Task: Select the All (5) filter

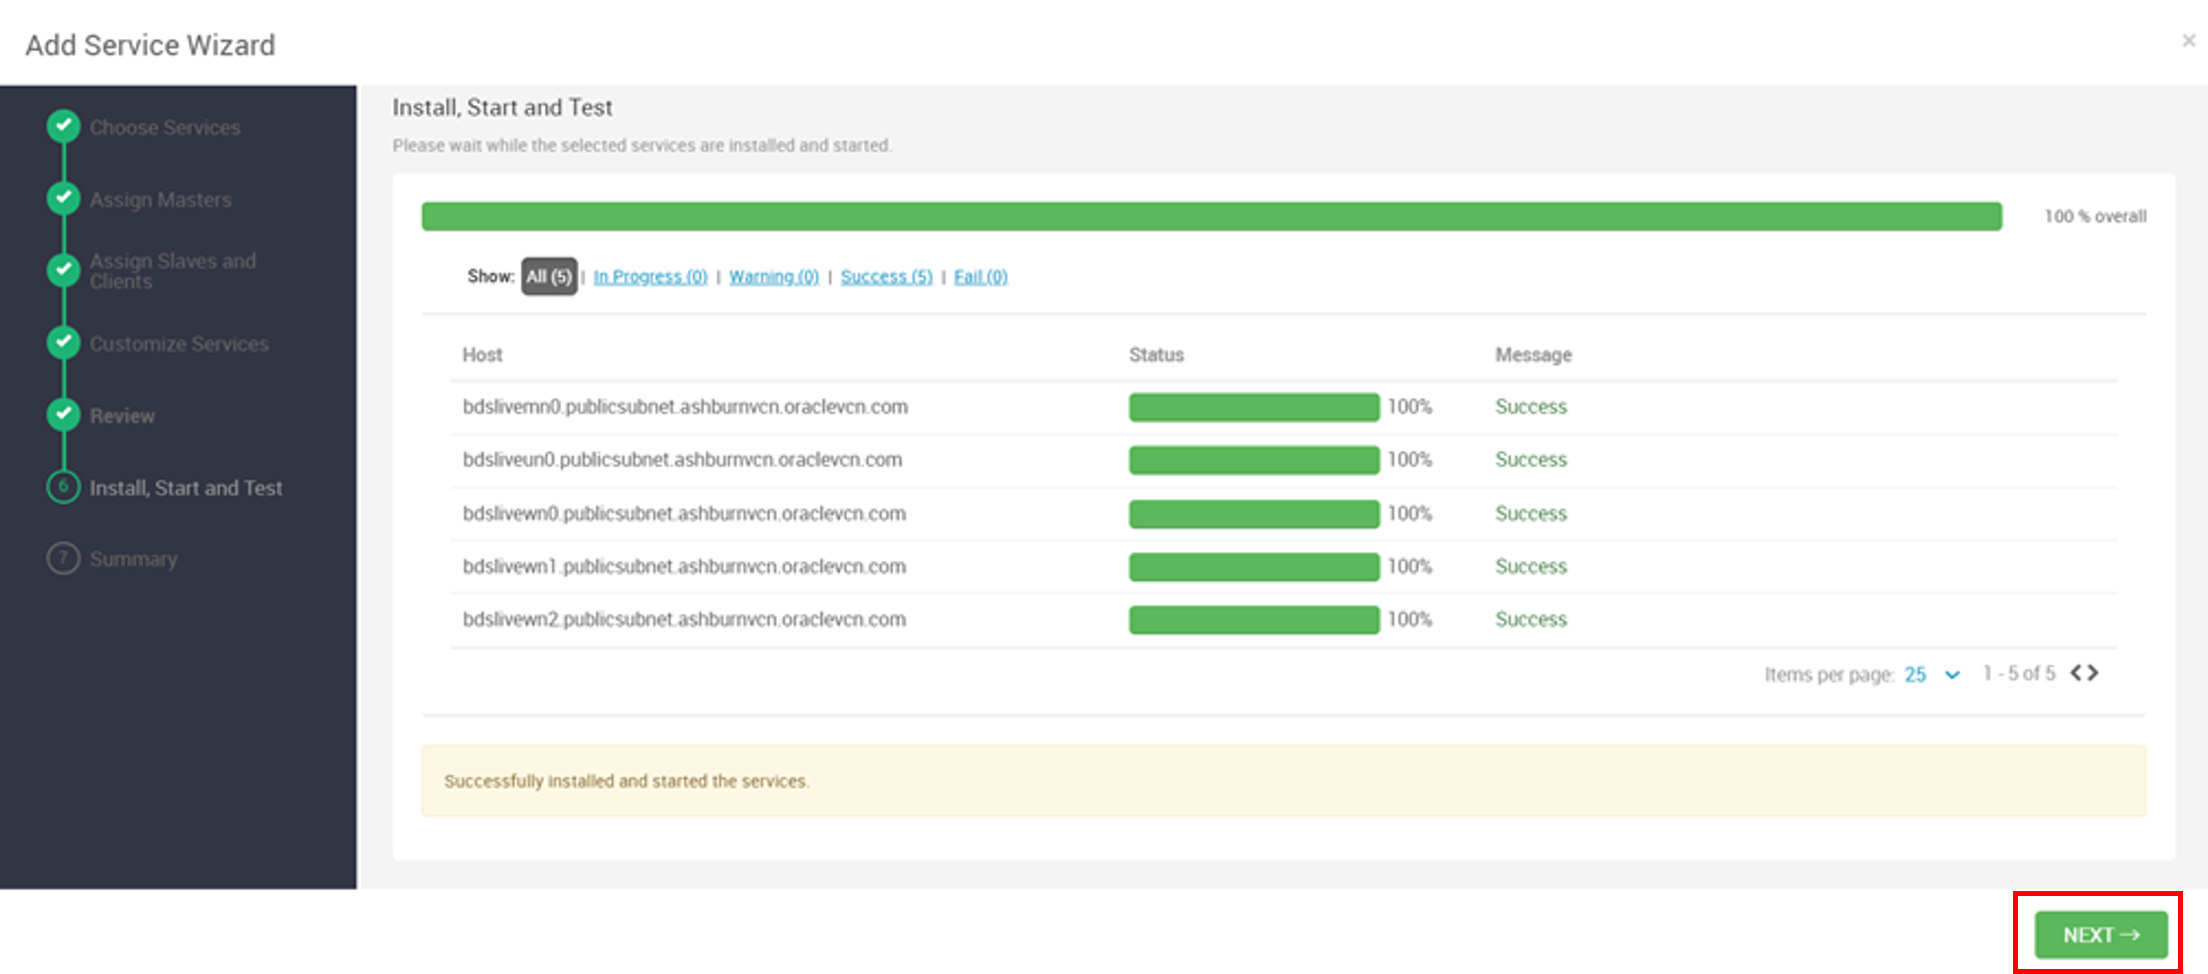Action: pyautogui.click(x=549, y=276)
